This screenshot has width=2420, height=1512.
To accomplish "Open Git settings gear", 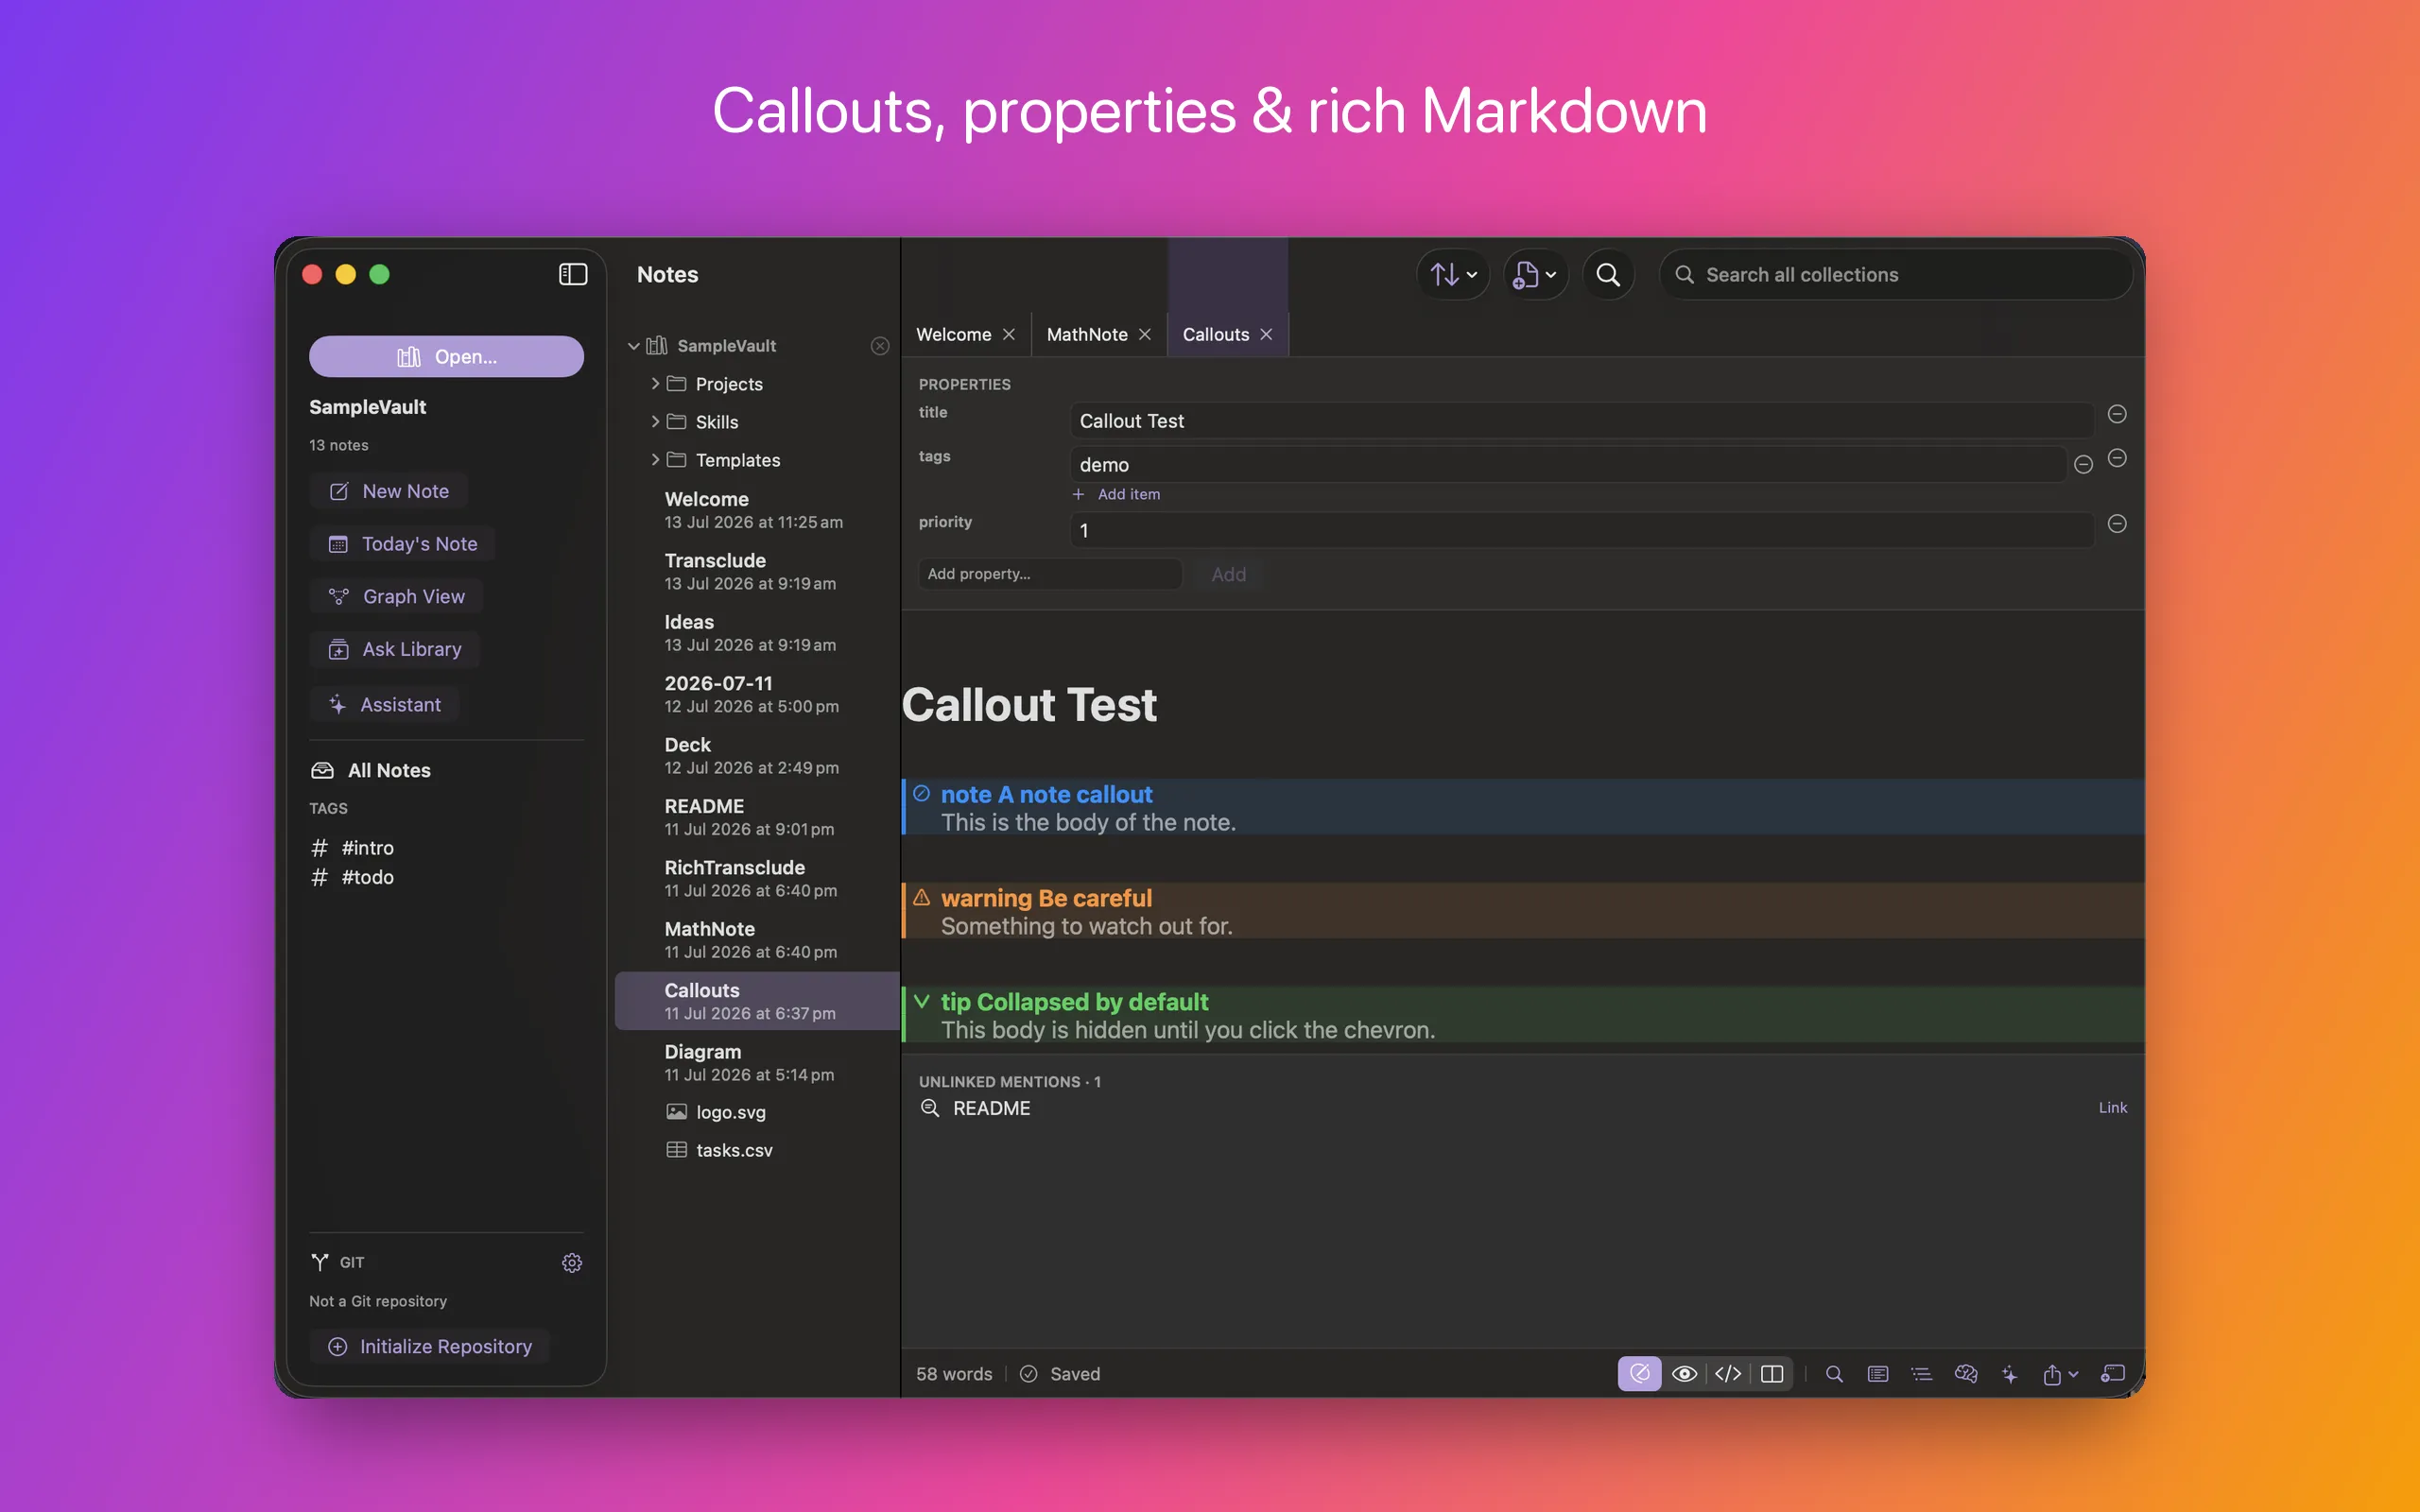I will pos(572,1263).
